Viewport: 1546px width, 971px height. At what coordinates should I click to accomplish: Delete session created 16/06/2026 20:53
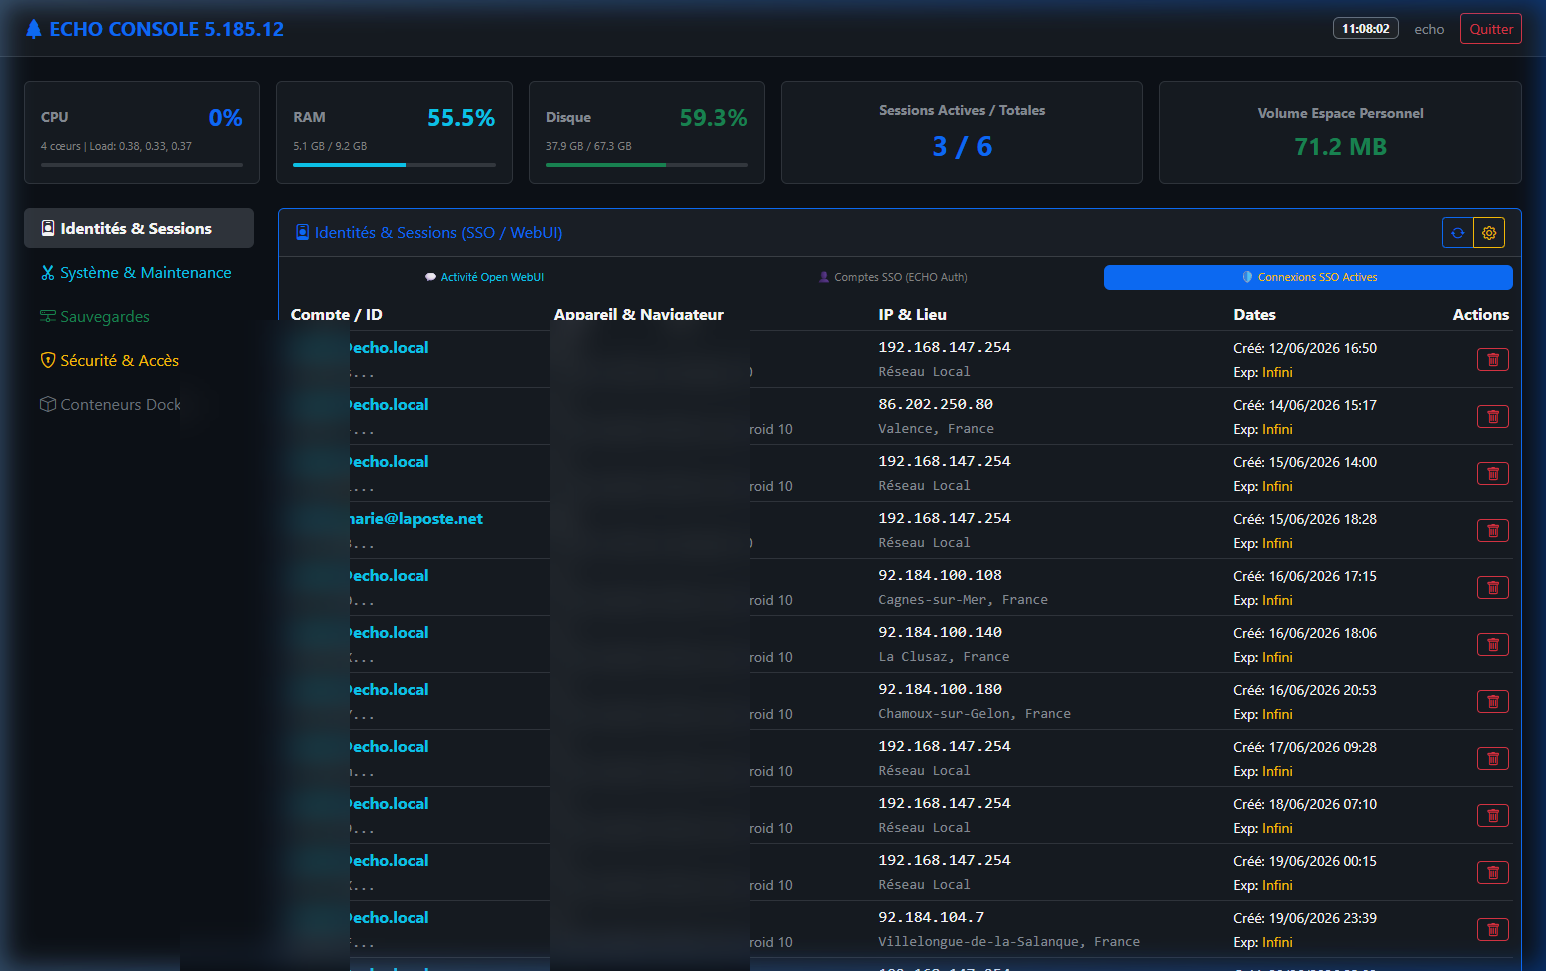(x=1493, y=702)
